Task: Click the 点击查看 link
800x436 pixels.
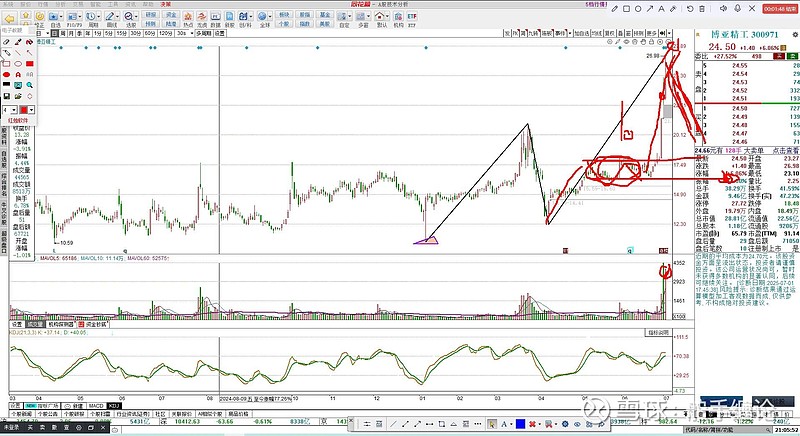Action: 786,150
